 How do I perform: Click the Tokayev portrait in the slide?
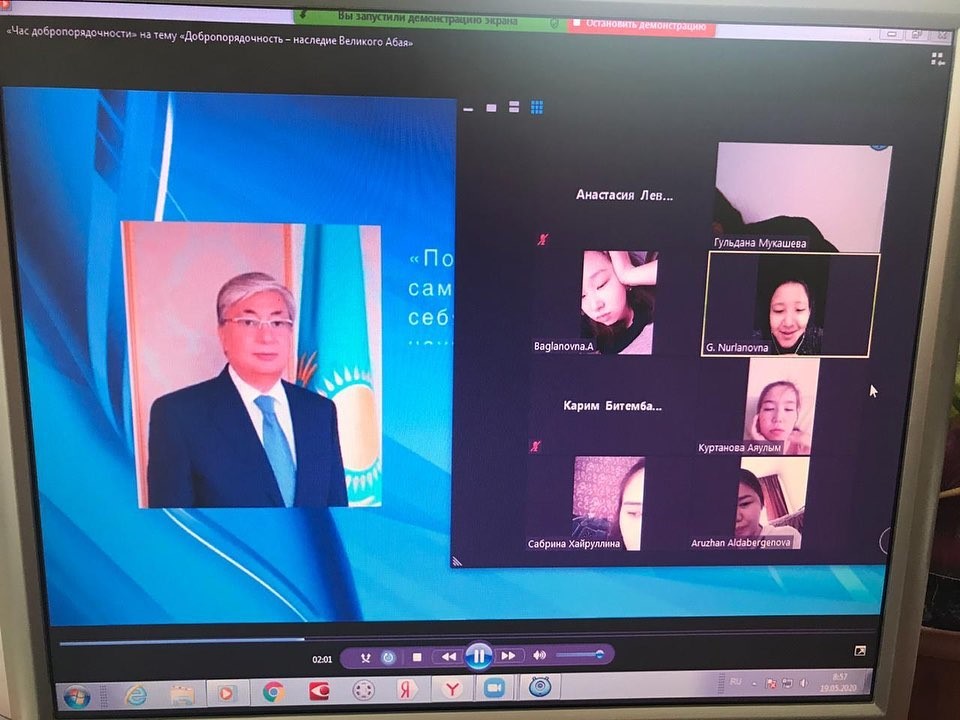252,365
